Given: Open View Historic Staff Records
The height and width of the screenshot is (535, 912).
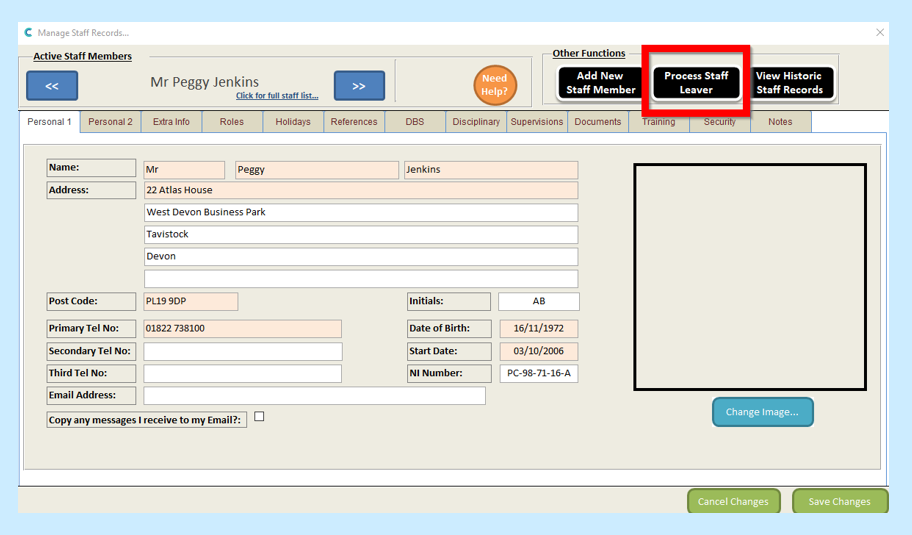Looking at the screenshot, I should [788, 83].
